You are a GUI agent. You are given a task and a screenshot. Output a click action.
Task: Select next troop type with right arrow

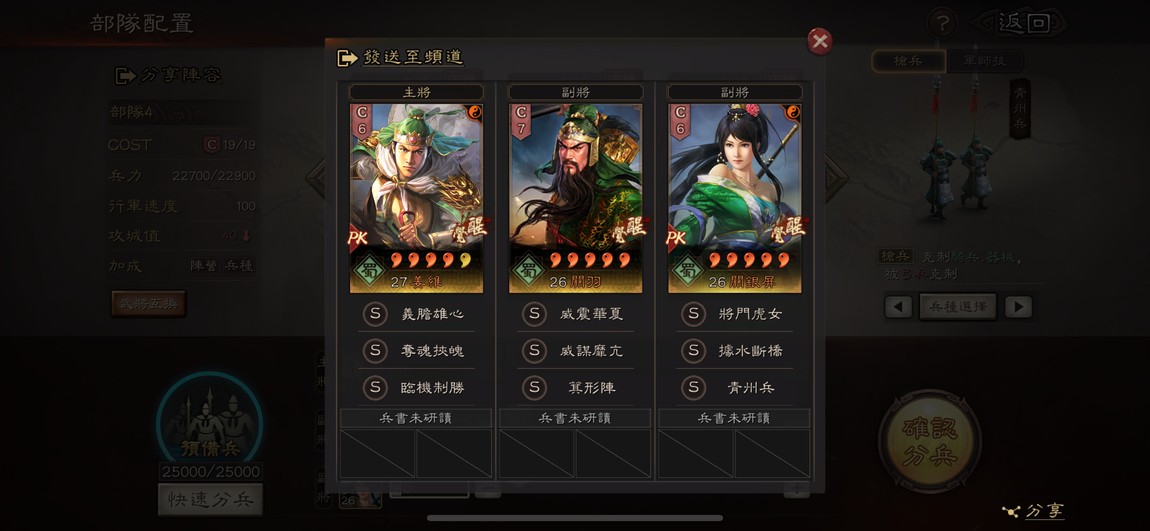coord(1018,307)
